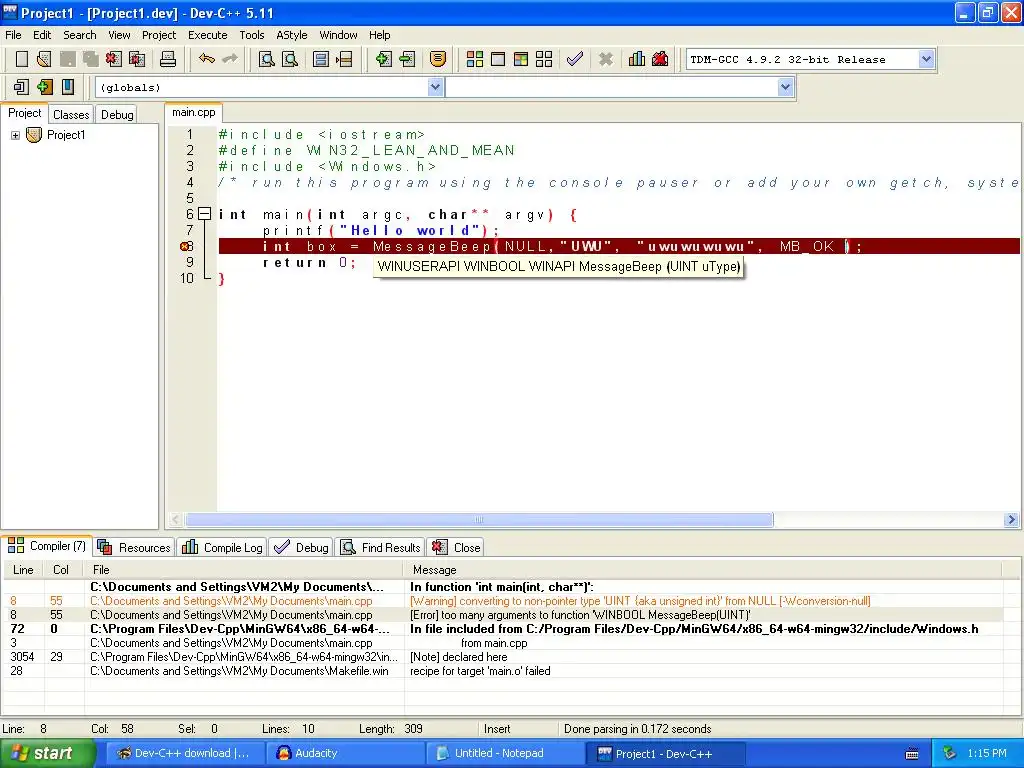Undo the last edit with the toolbar arrow
The width and height of the screenshot is (1024, 768).
click(206, 59)
